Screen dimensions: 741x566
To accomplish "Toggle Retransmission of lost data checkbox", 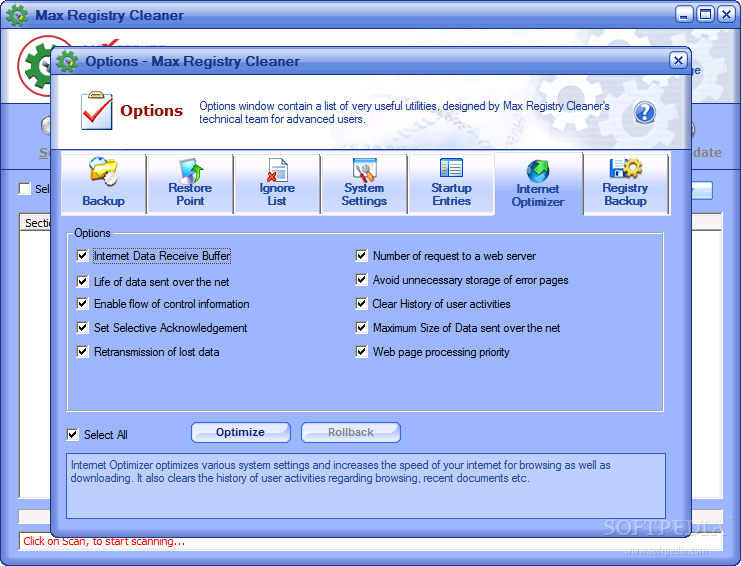I will point(82,352).
